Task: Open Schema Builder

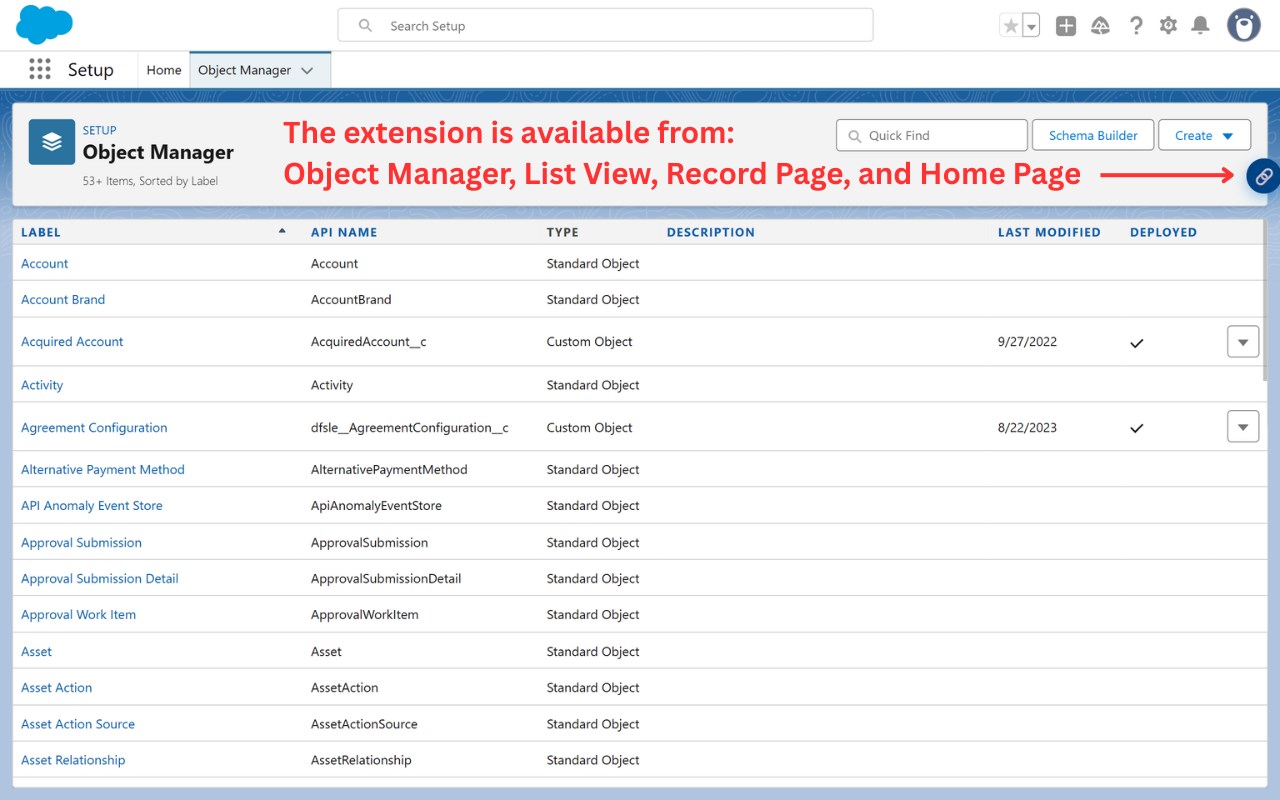Action: [x=1093, y=135]
